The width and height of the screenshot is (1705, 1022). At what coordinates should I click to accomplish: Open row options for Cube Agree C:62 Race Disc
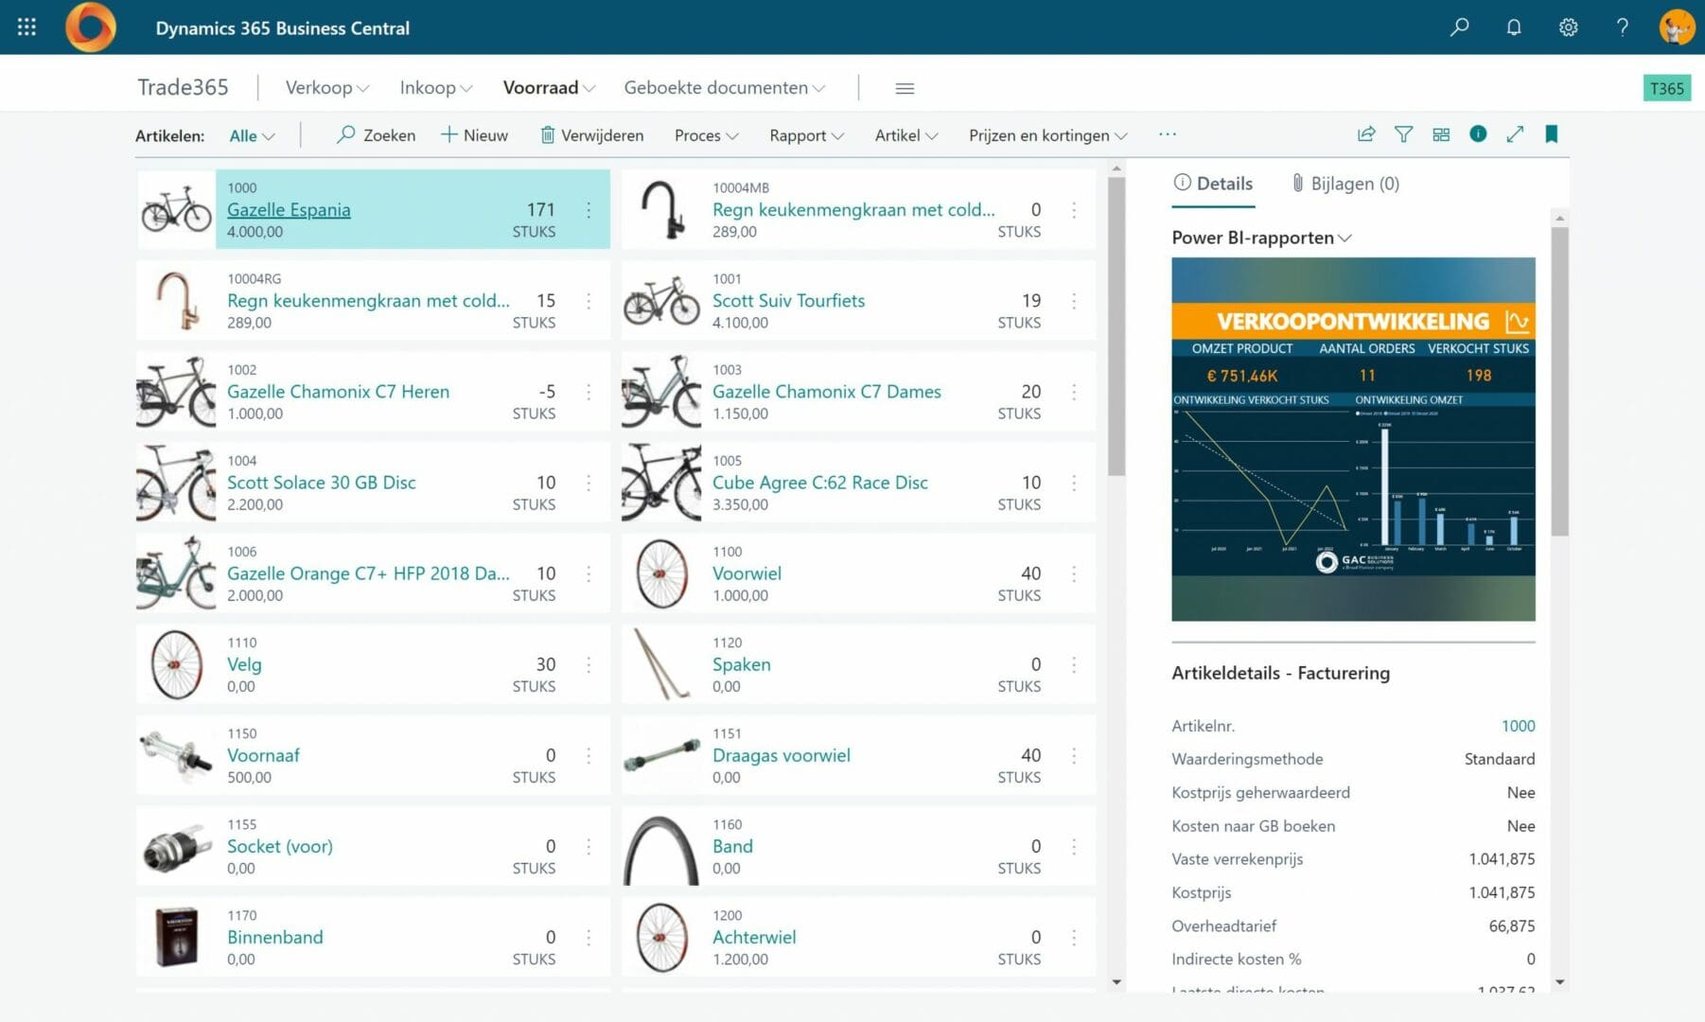pyautogui.click(x=1074, y=483)
